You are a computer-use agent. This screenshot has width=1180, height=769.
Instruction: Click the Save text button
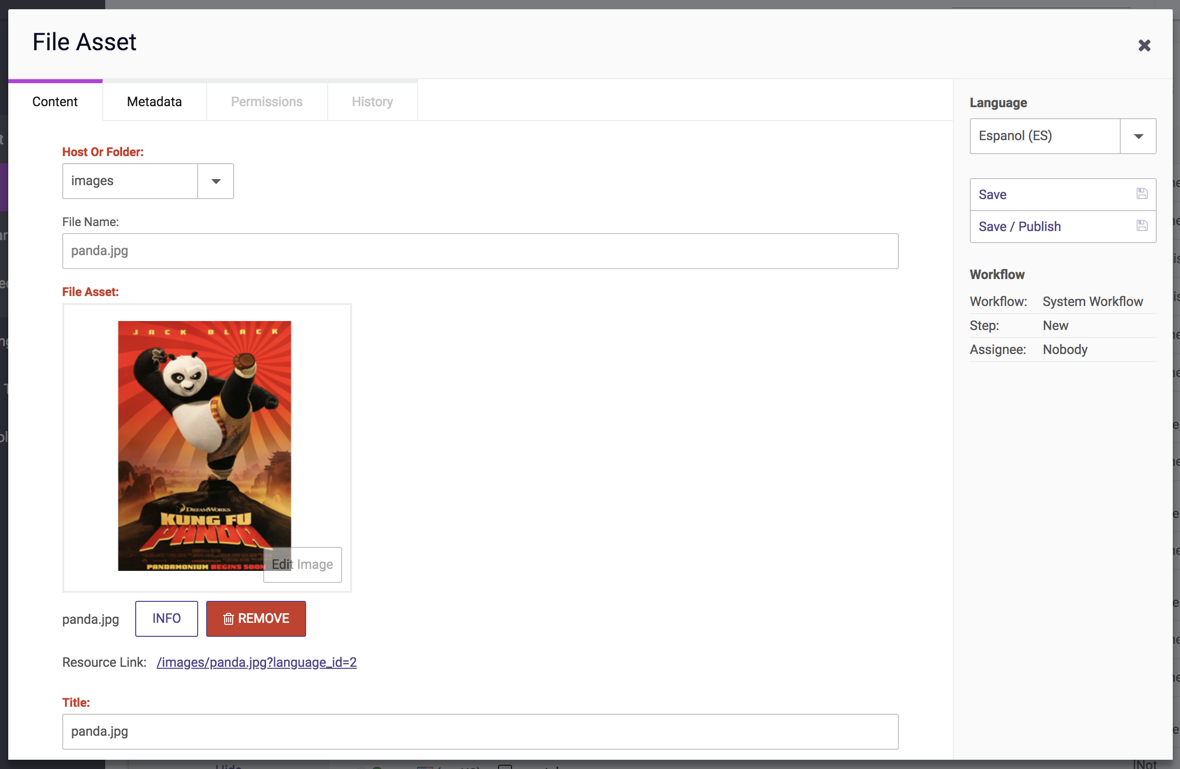tap(993, 195)
